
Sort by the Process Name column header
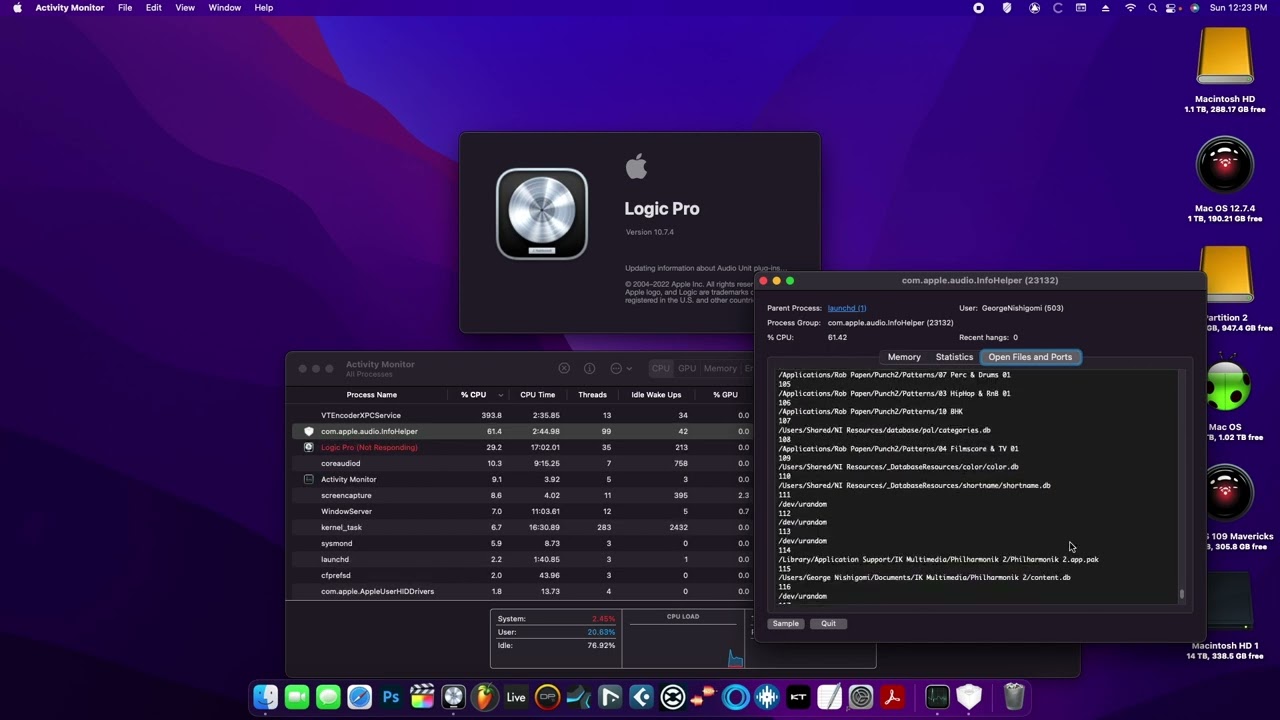tap(372, 395)
